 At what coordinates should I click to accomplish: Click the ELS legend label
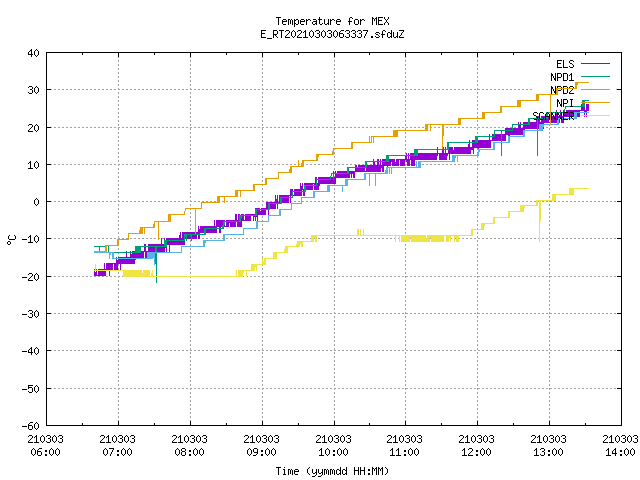pyautogui.click(x=565, y=64)
